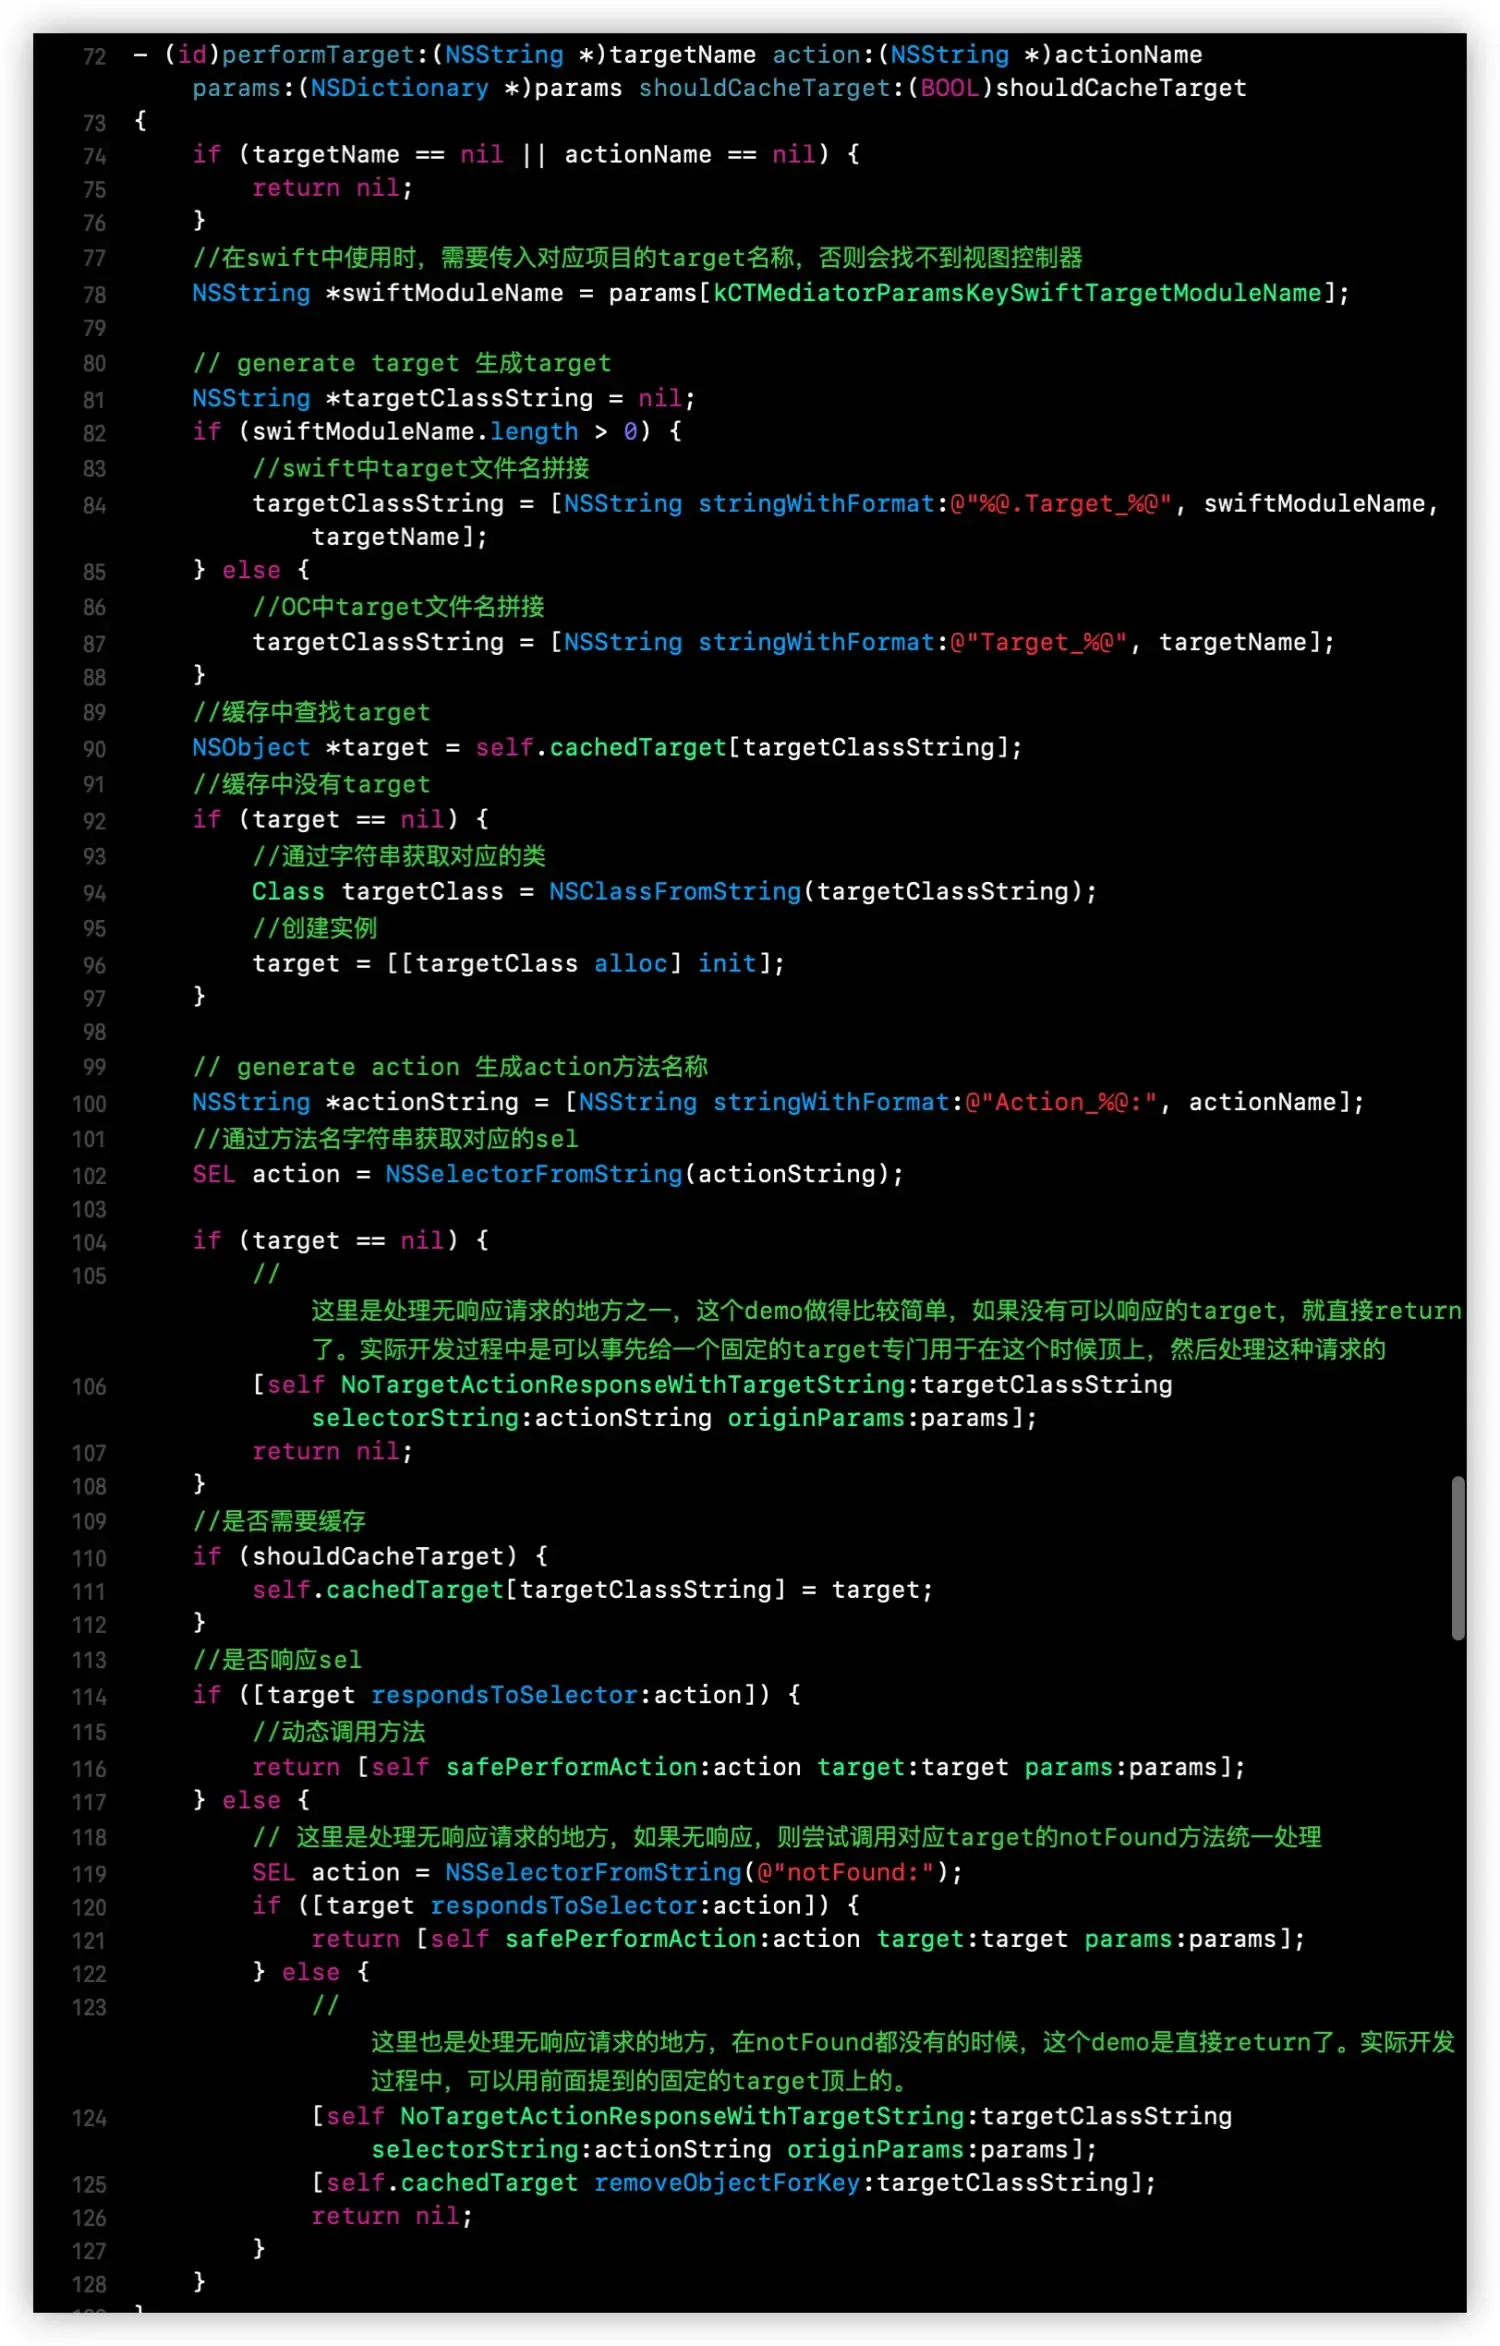Click gutter line number 125
The image size is (1500, 2346).
click(89, 2184)
